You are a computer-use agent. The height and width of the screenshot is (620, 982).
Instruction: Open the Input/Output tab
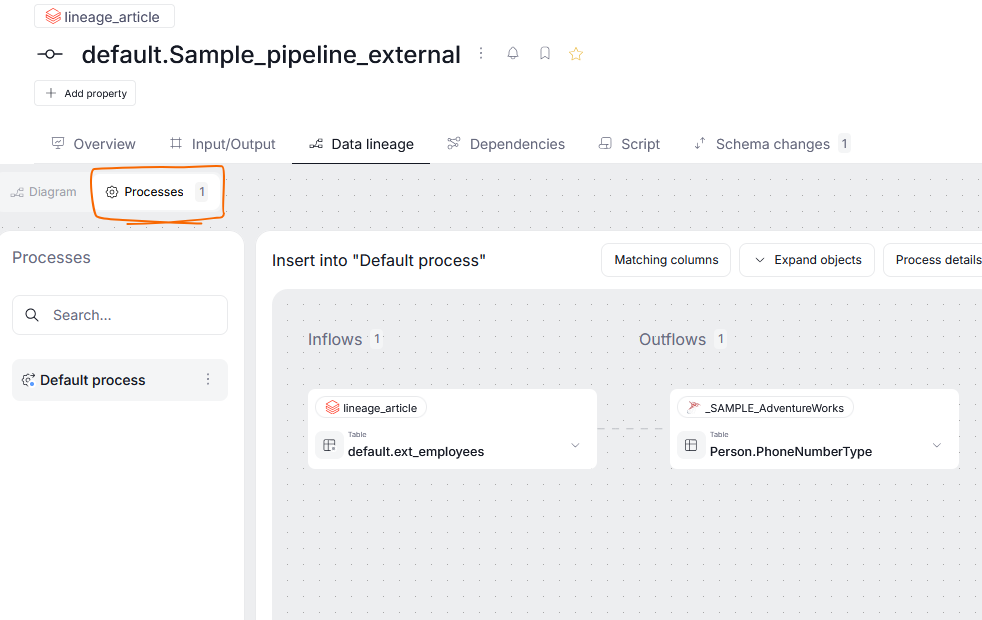pos(222,144)
